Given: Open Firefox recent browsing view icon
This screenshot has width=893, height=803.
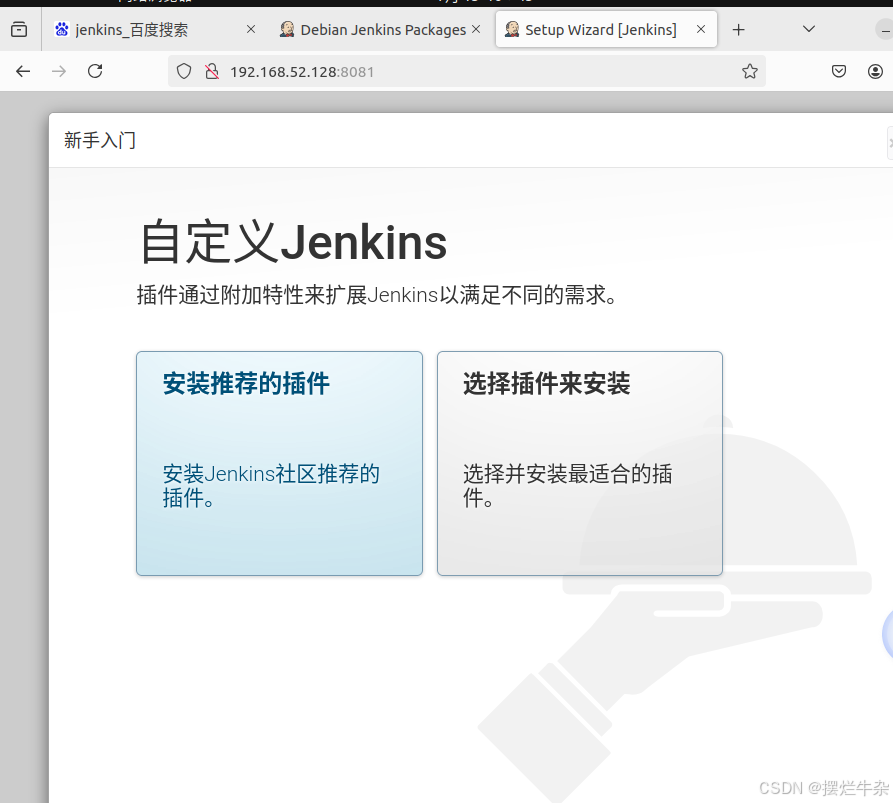Looking at the screenshot, I should click(19, 29).
